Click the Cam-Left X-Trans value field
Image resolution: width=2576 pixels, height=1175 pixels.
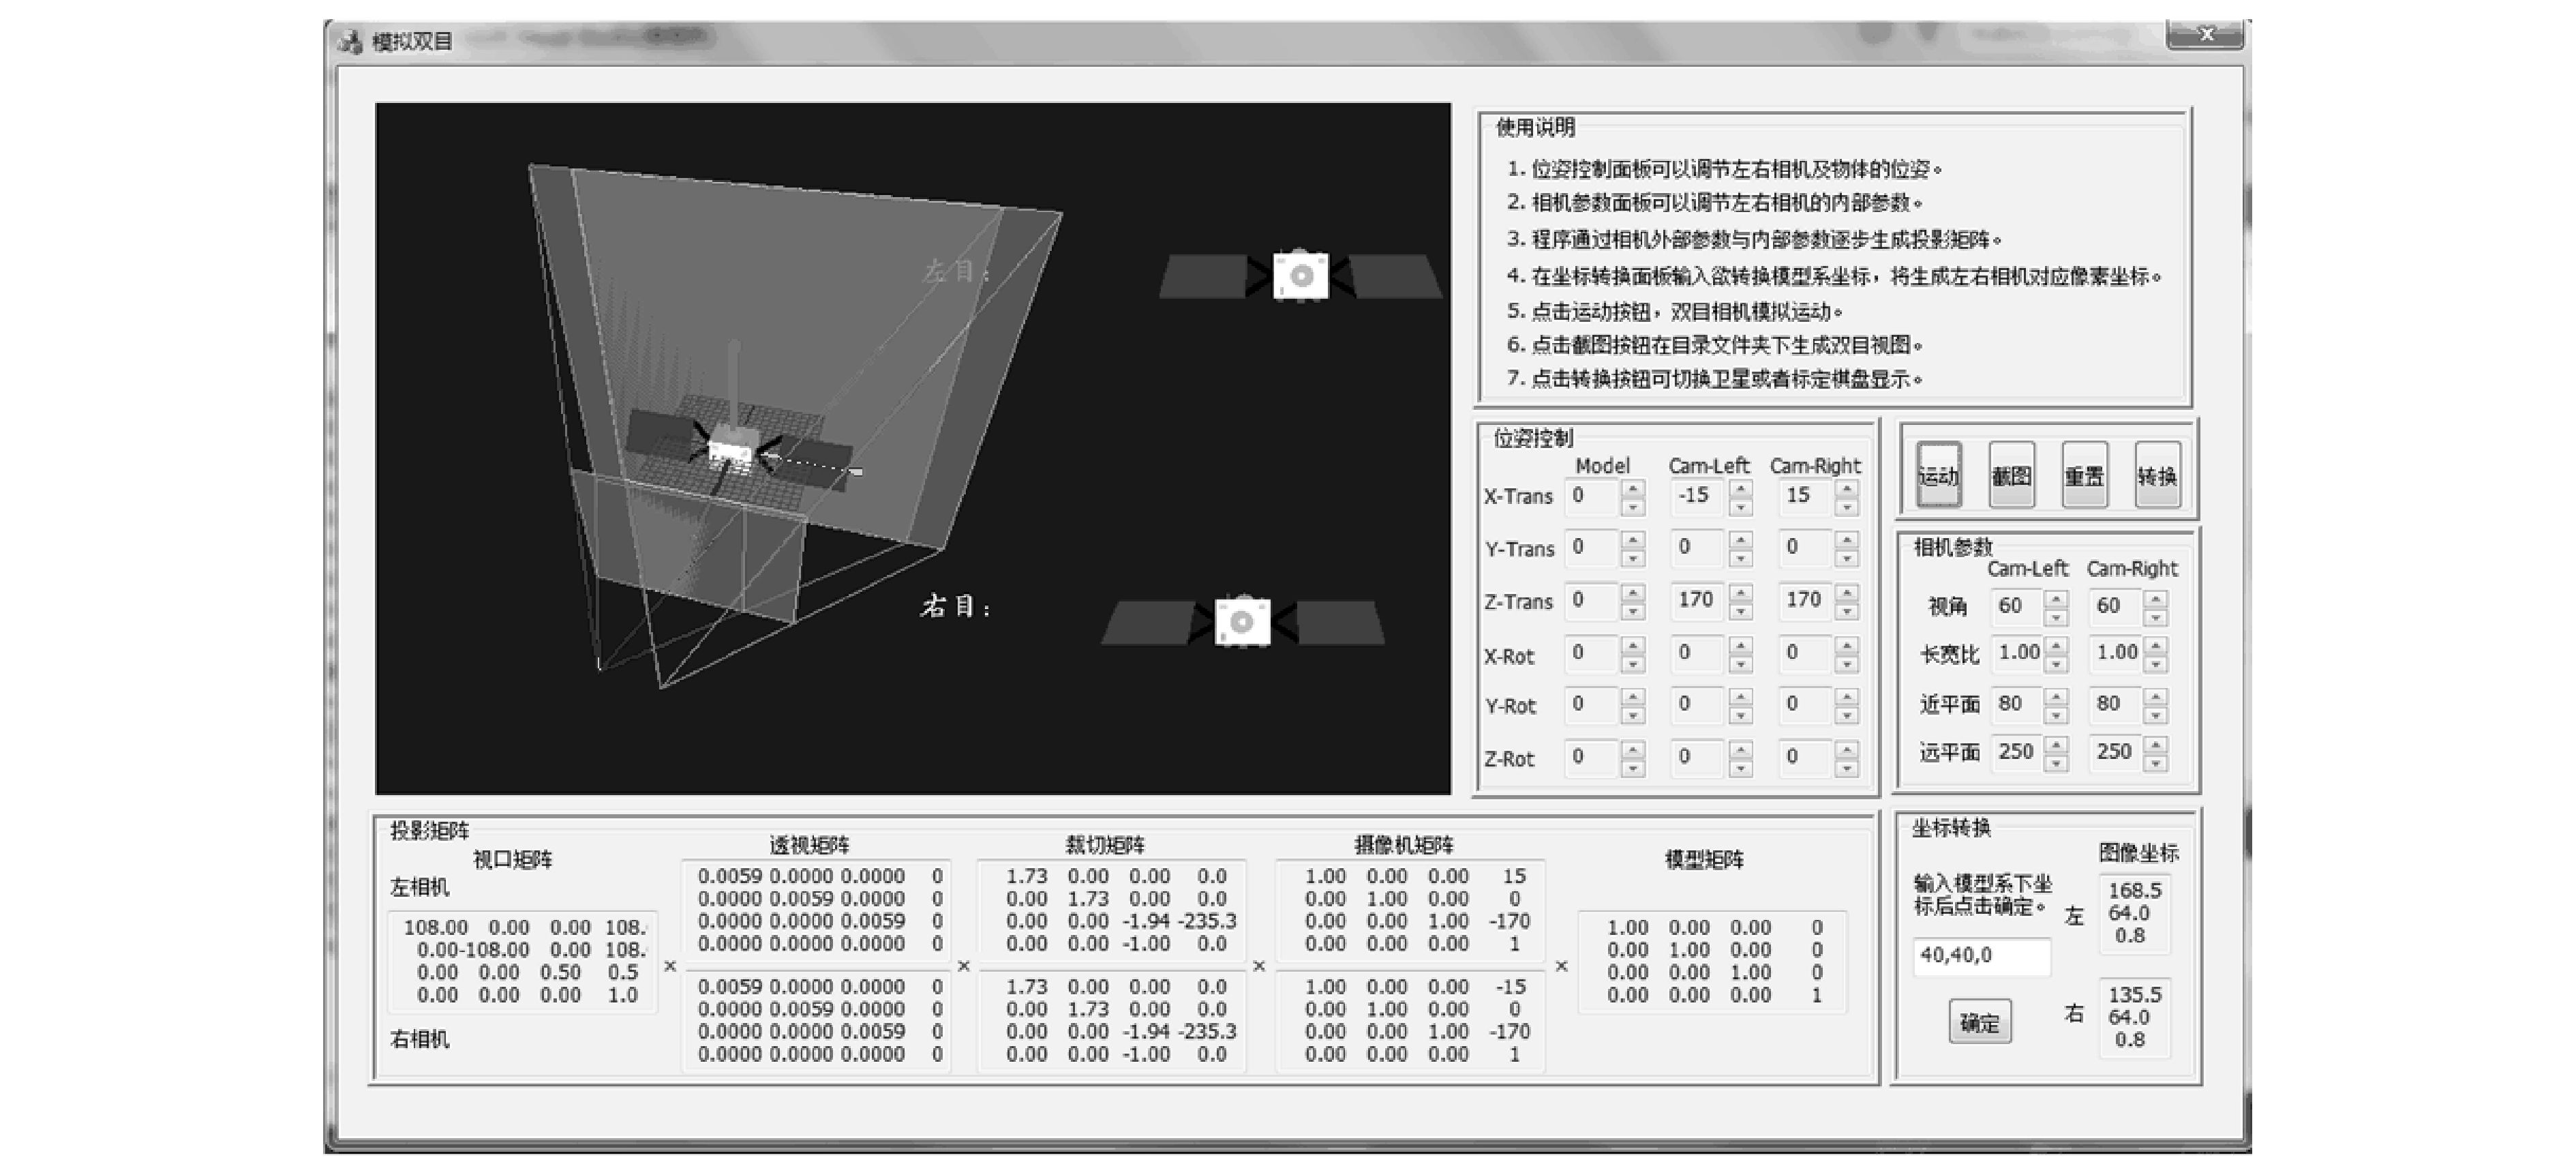[x=1696, y=496]
